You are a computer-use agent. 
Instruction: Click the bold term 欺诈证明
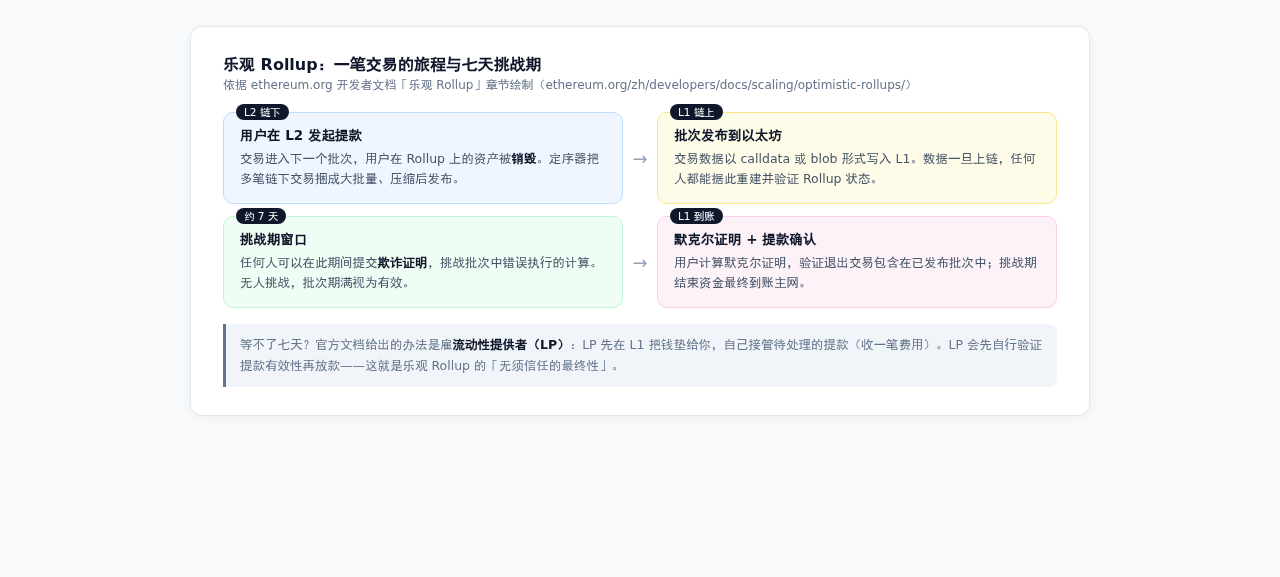[402, 262]
